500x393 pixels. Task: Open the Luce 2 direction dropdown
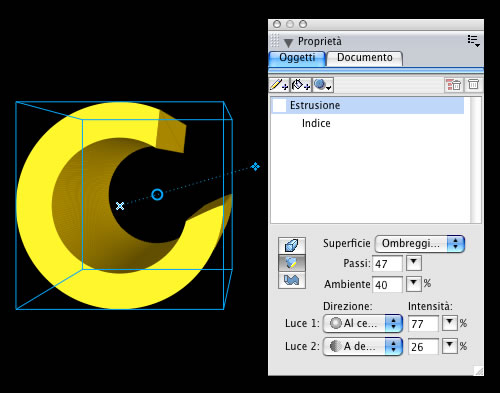(x=363, y=347)
